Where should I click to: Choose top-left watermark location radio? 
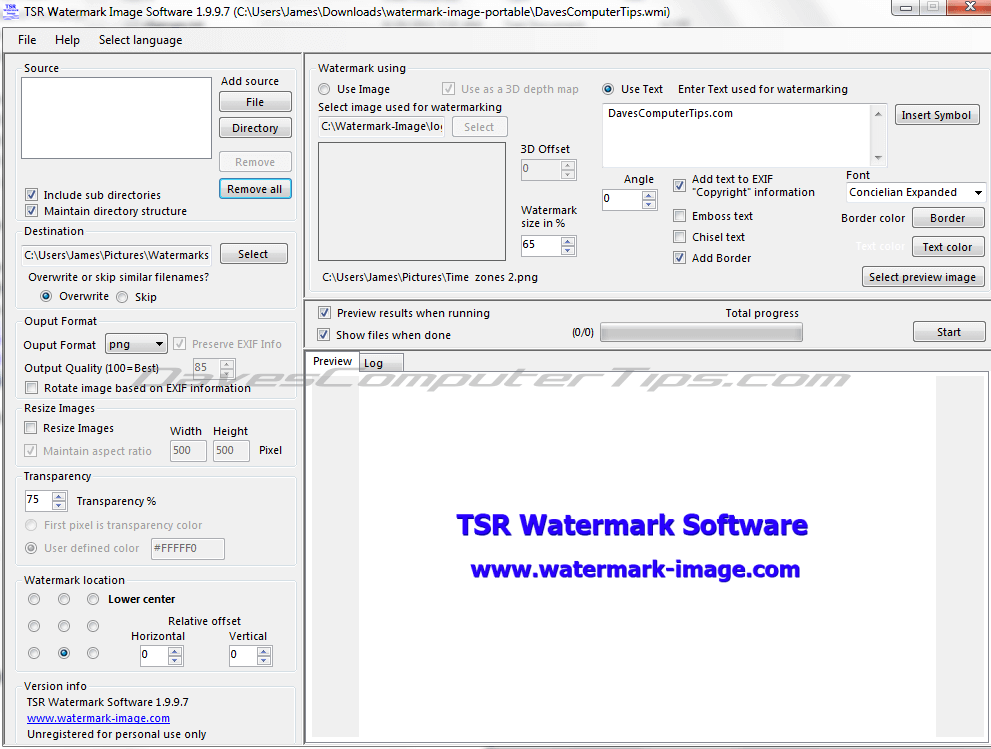pos(34,599)
